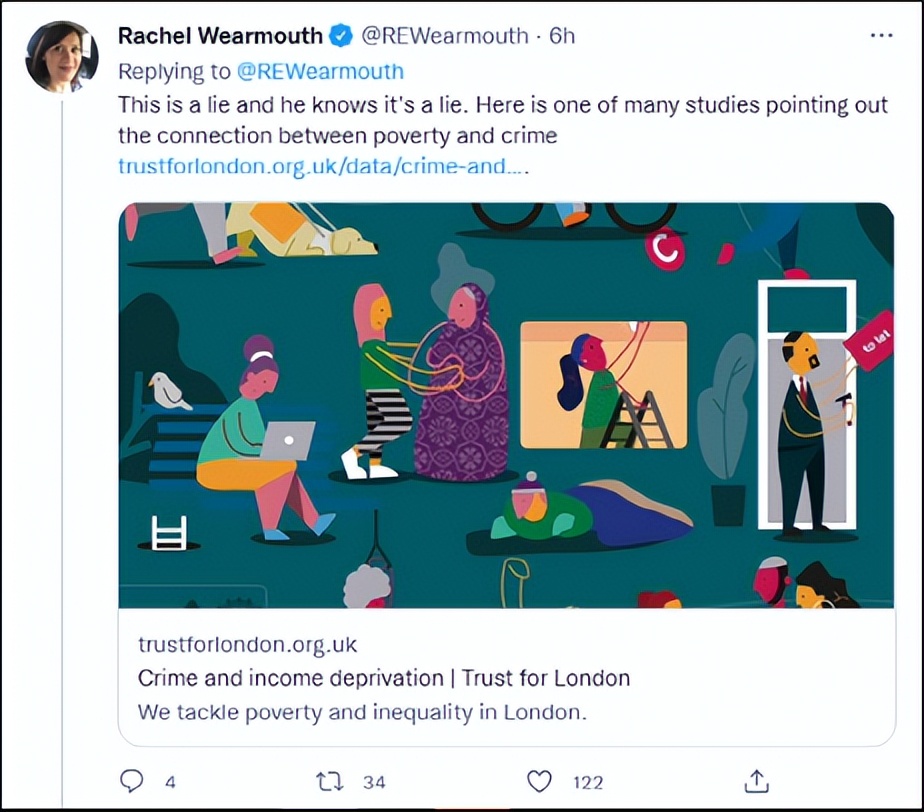Click the like count showing 122
924x812 pixels.
[586, 783]
